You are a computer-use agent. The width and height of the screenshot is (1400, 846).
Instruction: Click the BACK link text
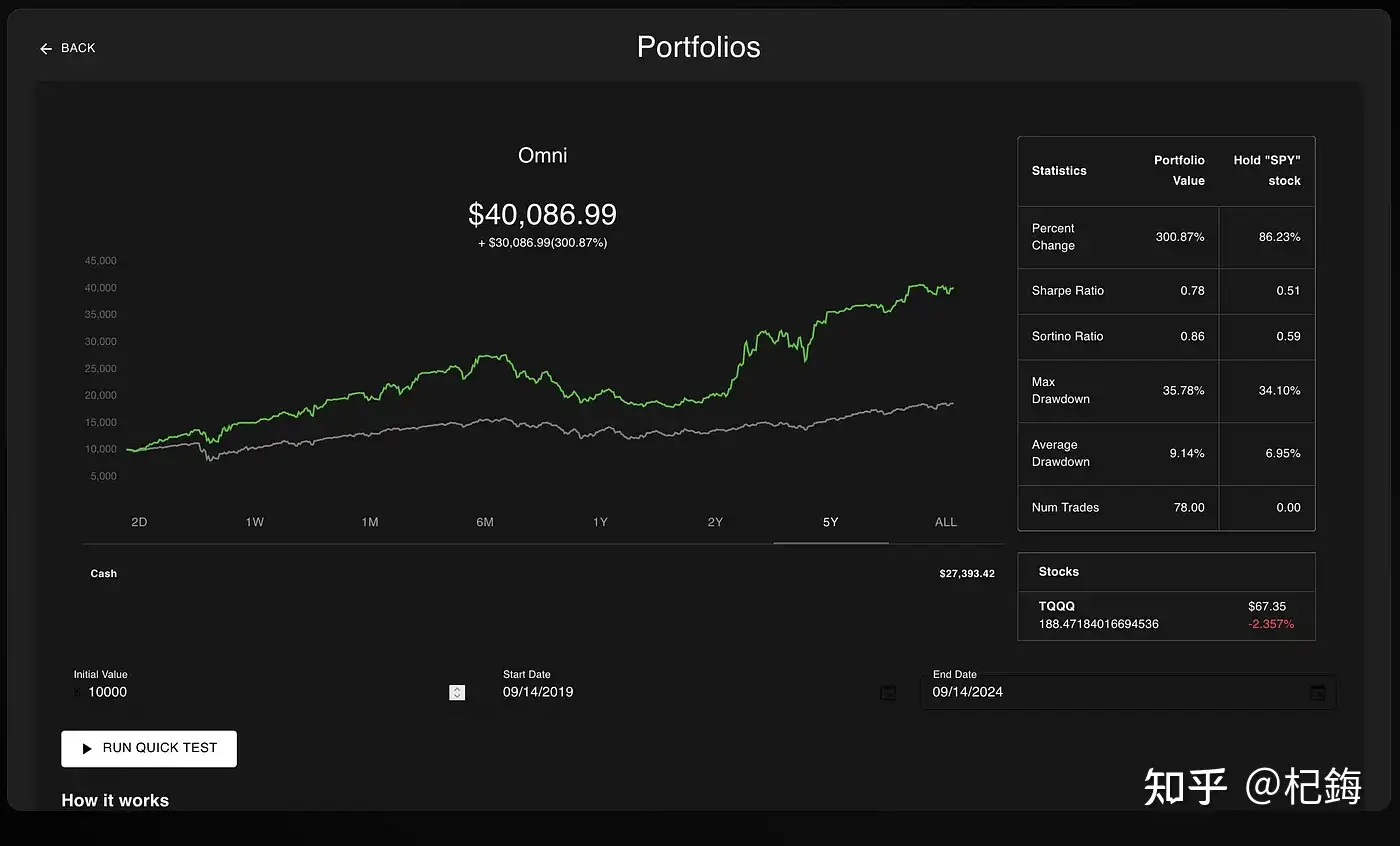78,48
